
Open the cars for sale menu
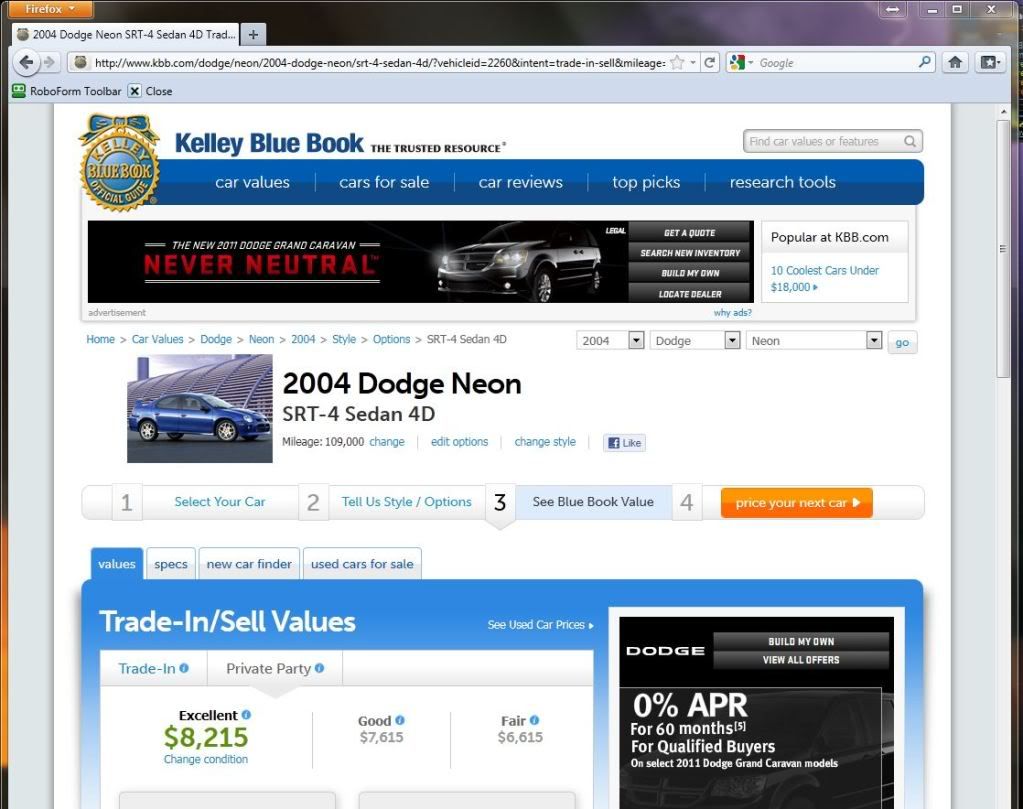pos(384,182)
